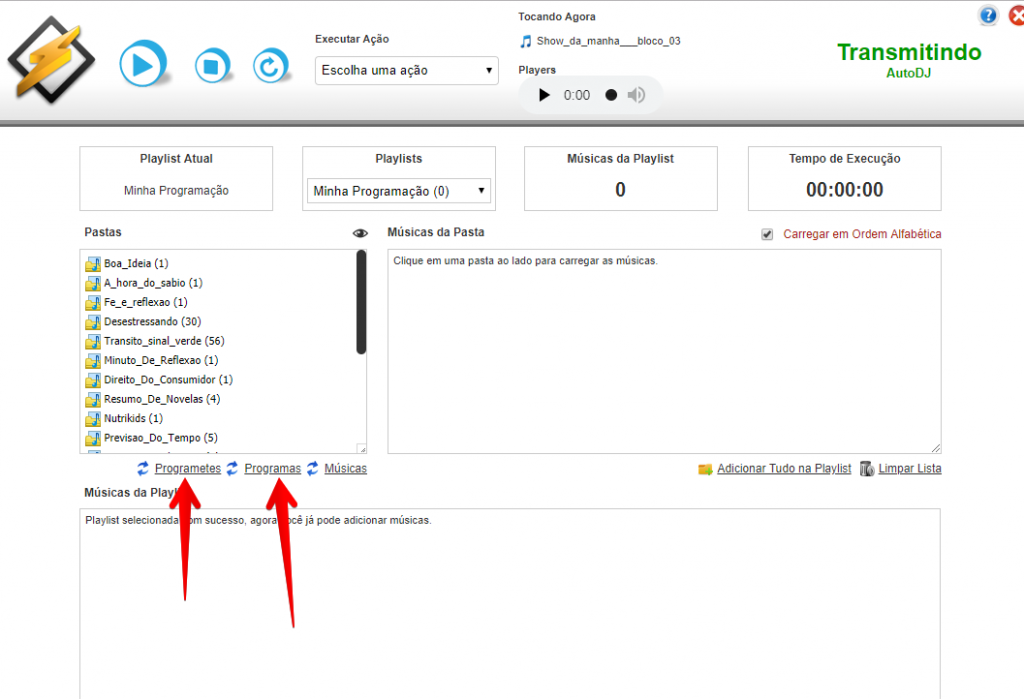Click the trash icon beside Limpar Lista
The width and height of the screenshot is (1024, 699).
tap(866, 468)
